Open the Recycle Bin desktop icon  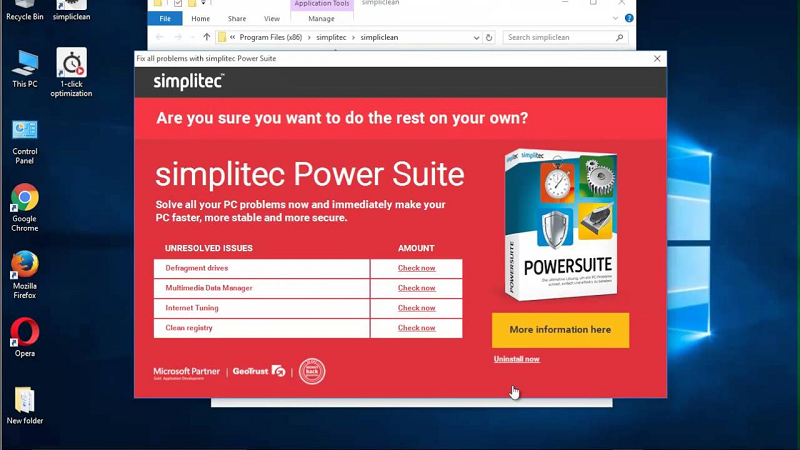click(24, 10)
